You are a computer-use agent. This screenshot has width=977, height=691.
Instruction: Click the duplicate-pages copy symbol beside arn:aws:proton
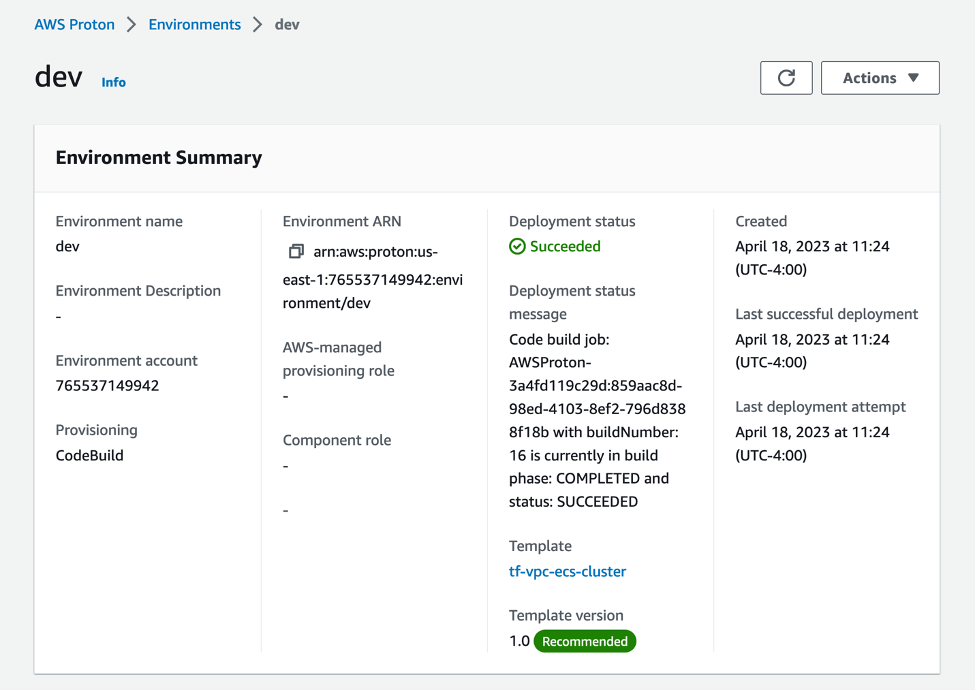[x=288, y=251]
